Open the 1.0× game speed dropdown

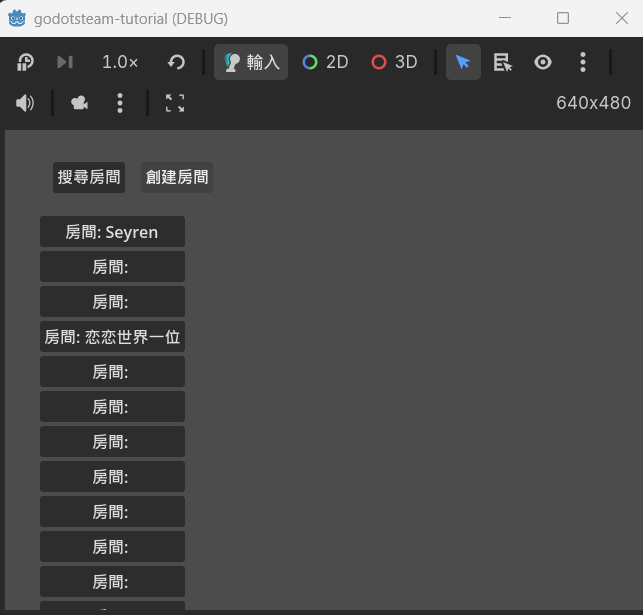120,62
